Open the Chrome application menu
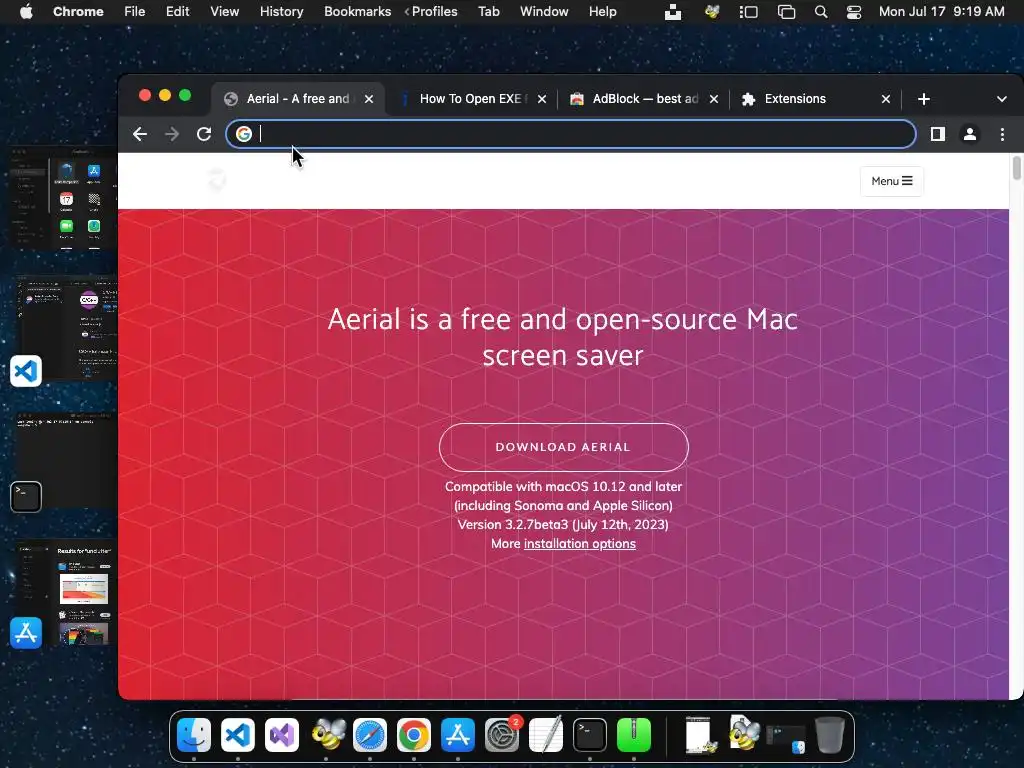The height and width of the screenshot is (768, 1024). pos(78,12)
